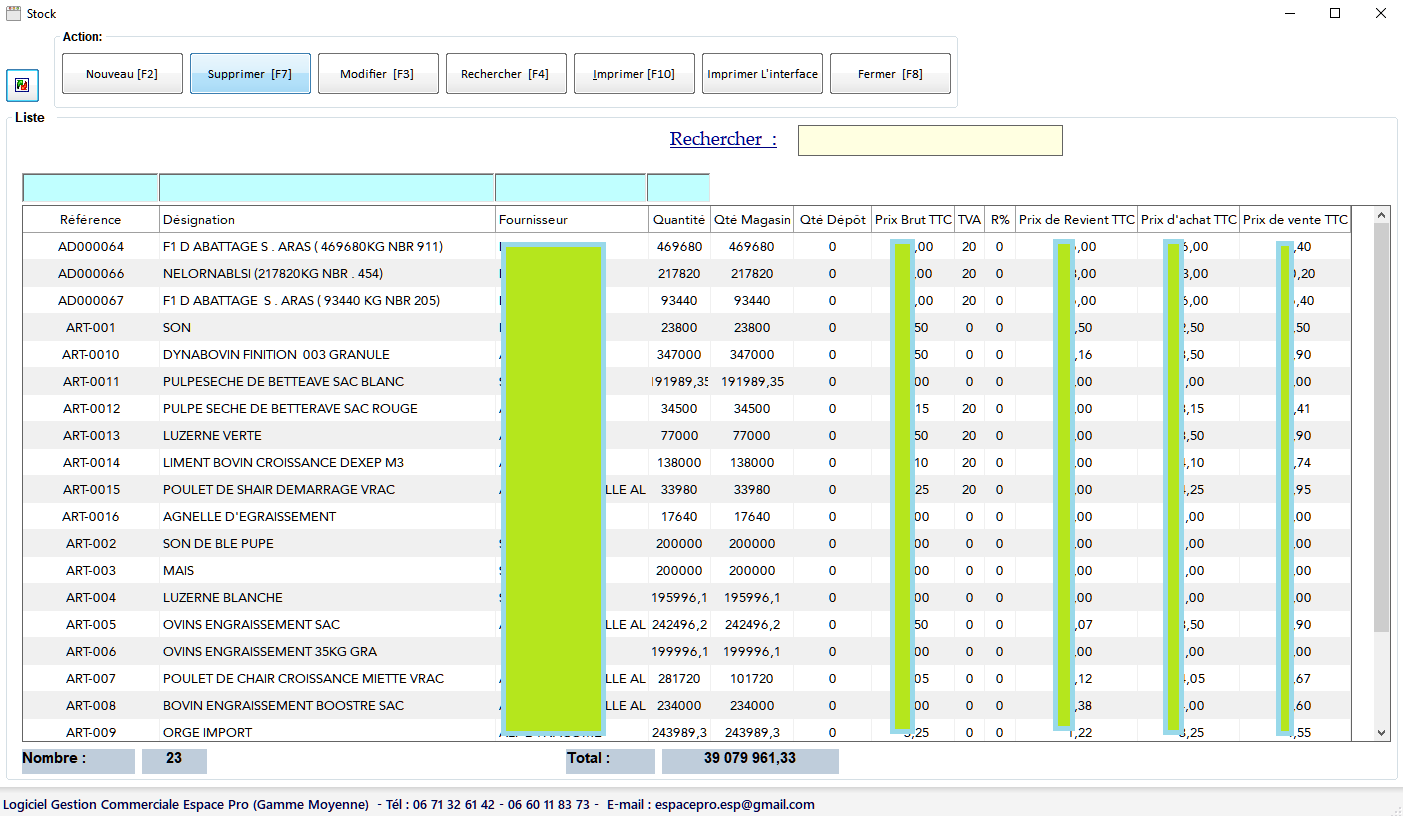Click the Référence filter box above the table
Screen dimensions: 1403x818
[x=90, y=188]
